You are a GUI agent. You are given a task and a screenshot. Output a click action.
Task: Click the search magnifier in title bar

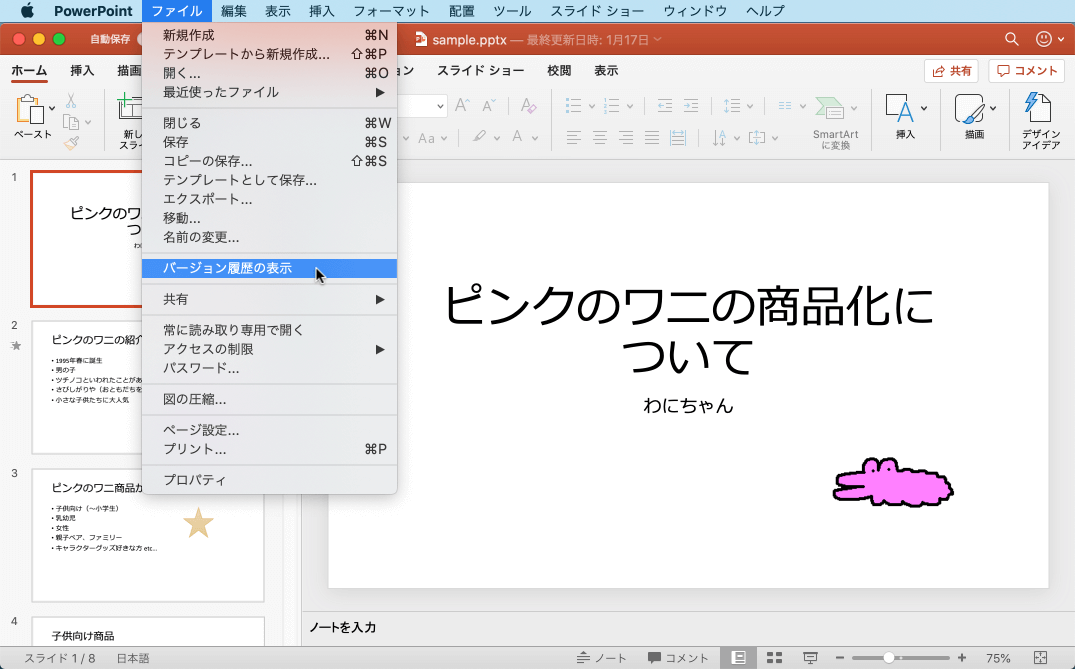[x=1012, y=39]
